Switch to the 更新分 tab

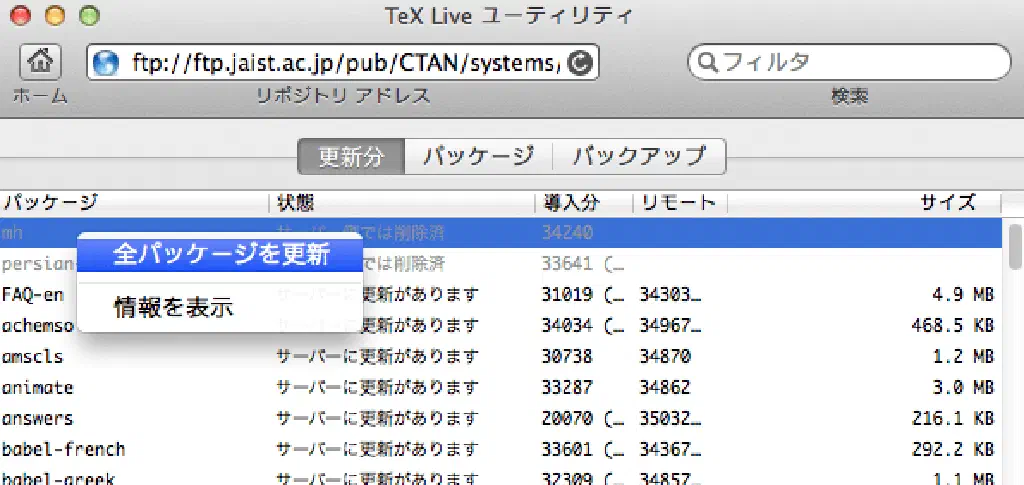[351, 156]
